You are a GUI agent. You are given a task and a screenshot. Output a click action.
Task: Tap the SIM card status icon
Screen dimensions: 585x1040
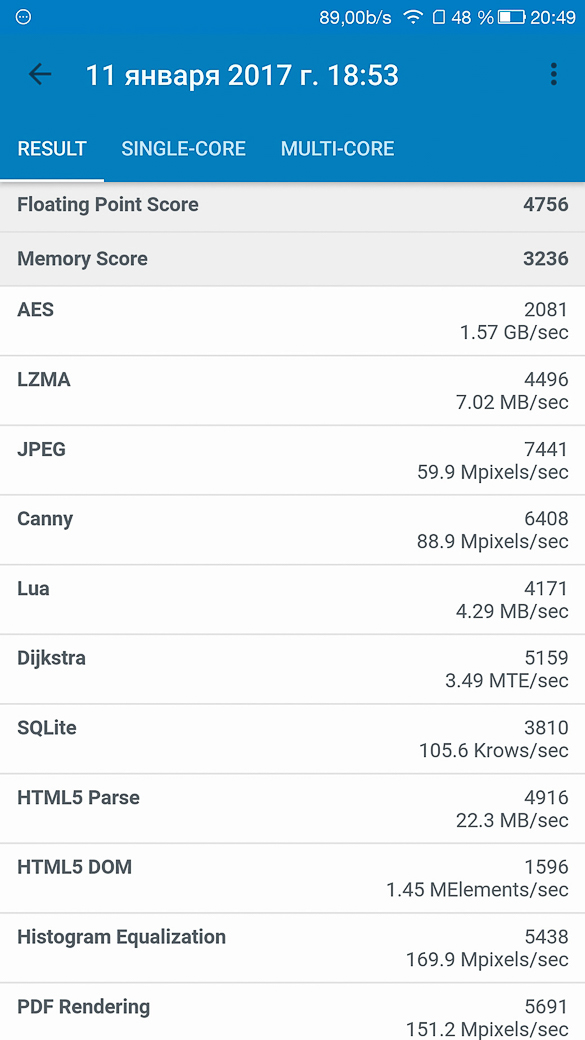point(438,17)
